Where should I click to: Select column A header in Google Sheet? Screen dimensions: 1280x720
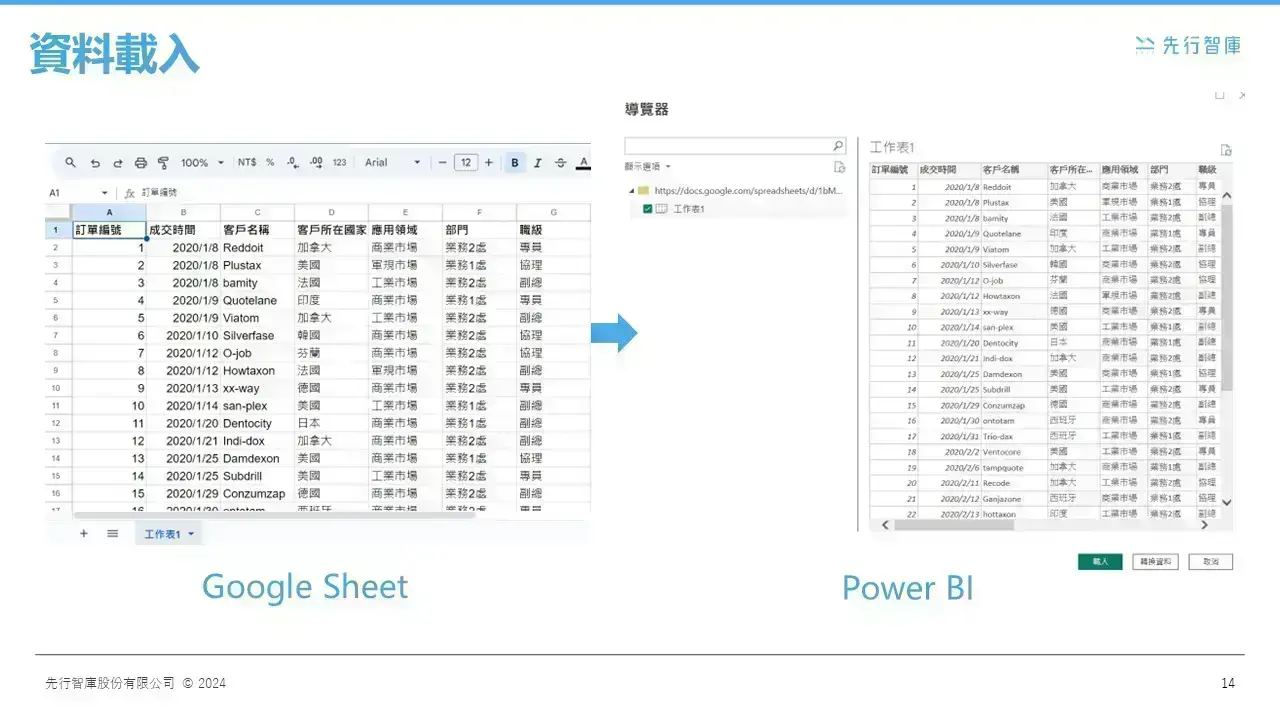point(109,213)
